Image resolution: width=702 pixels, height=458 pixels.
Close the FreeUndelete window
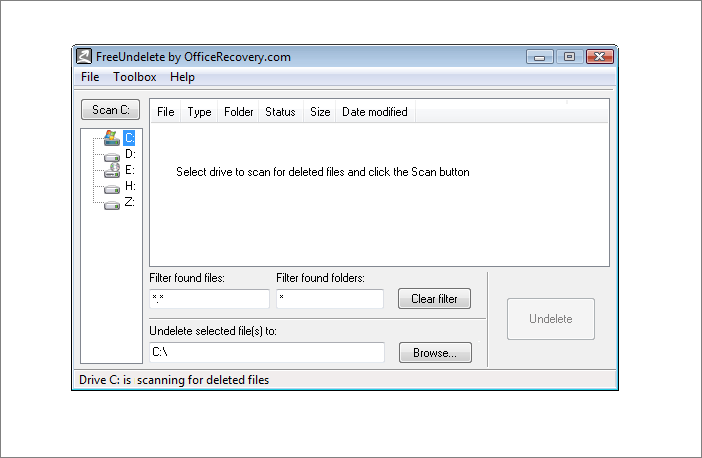[x=600, y=57]
